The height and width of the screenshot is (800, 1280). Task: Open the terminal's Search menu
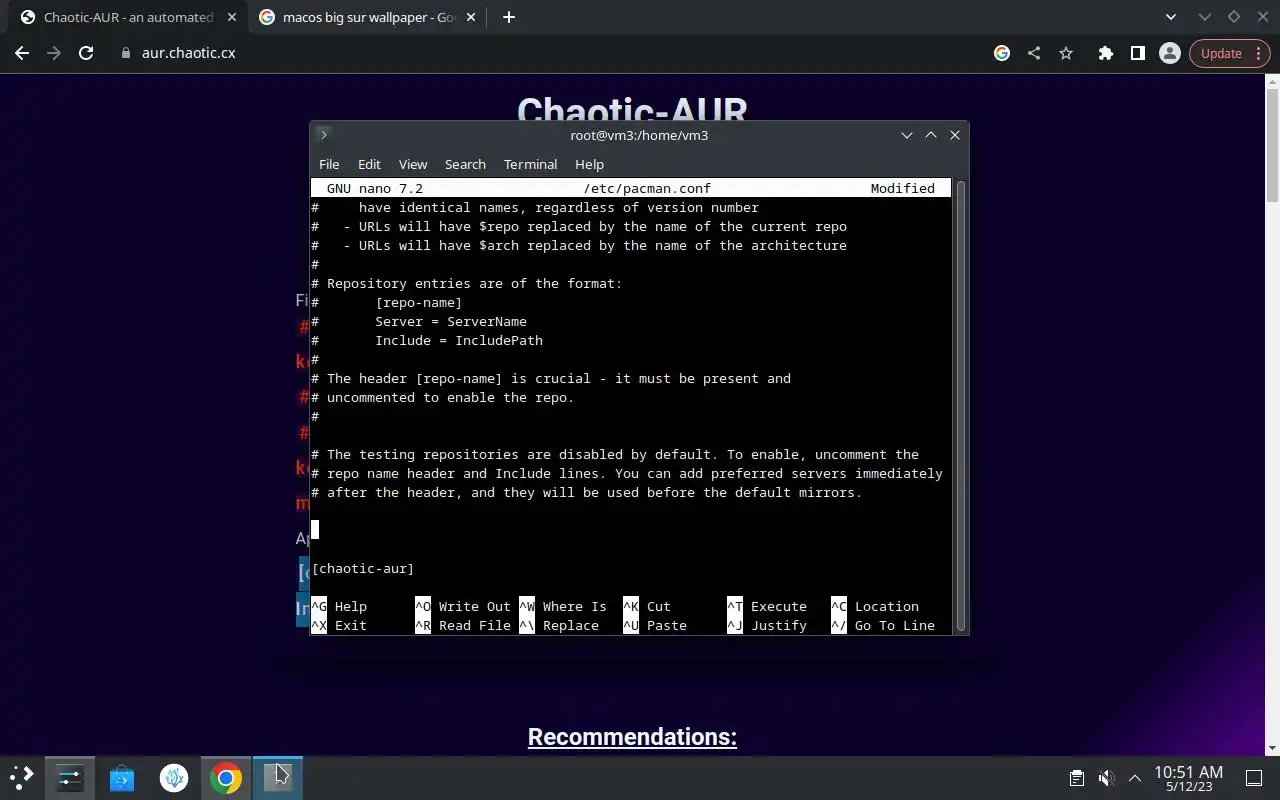(465, 164)
